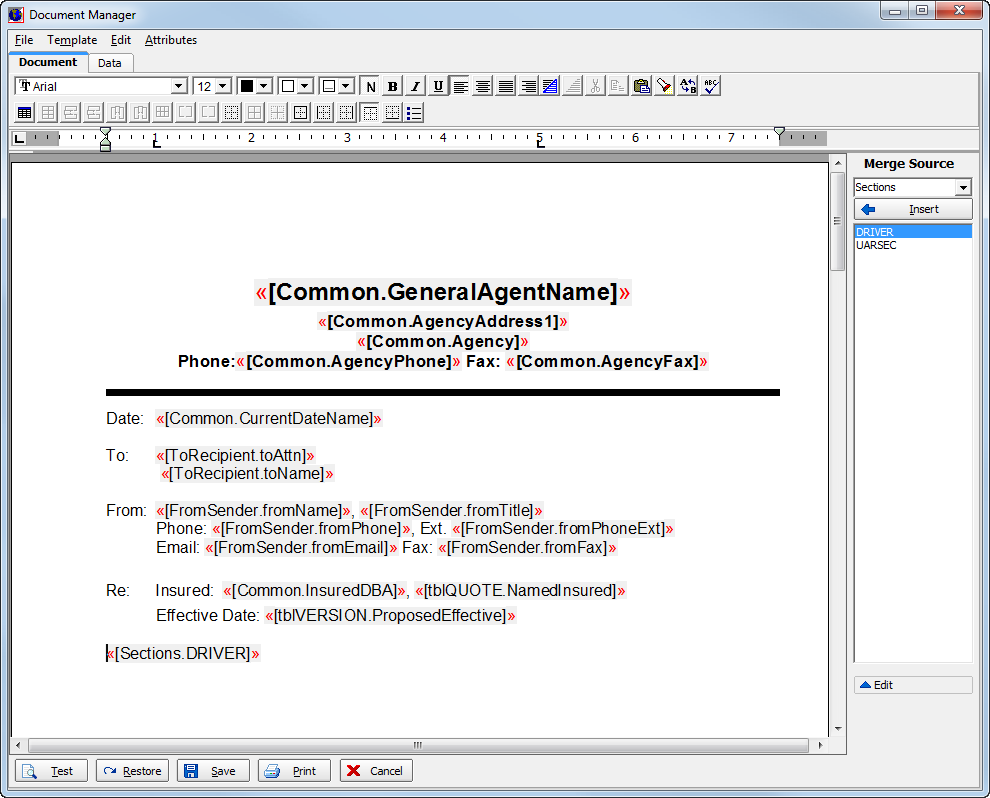Viewport: 990px width, 798px height.
Task: Switch to the Data tab
Action: [110, 63]
